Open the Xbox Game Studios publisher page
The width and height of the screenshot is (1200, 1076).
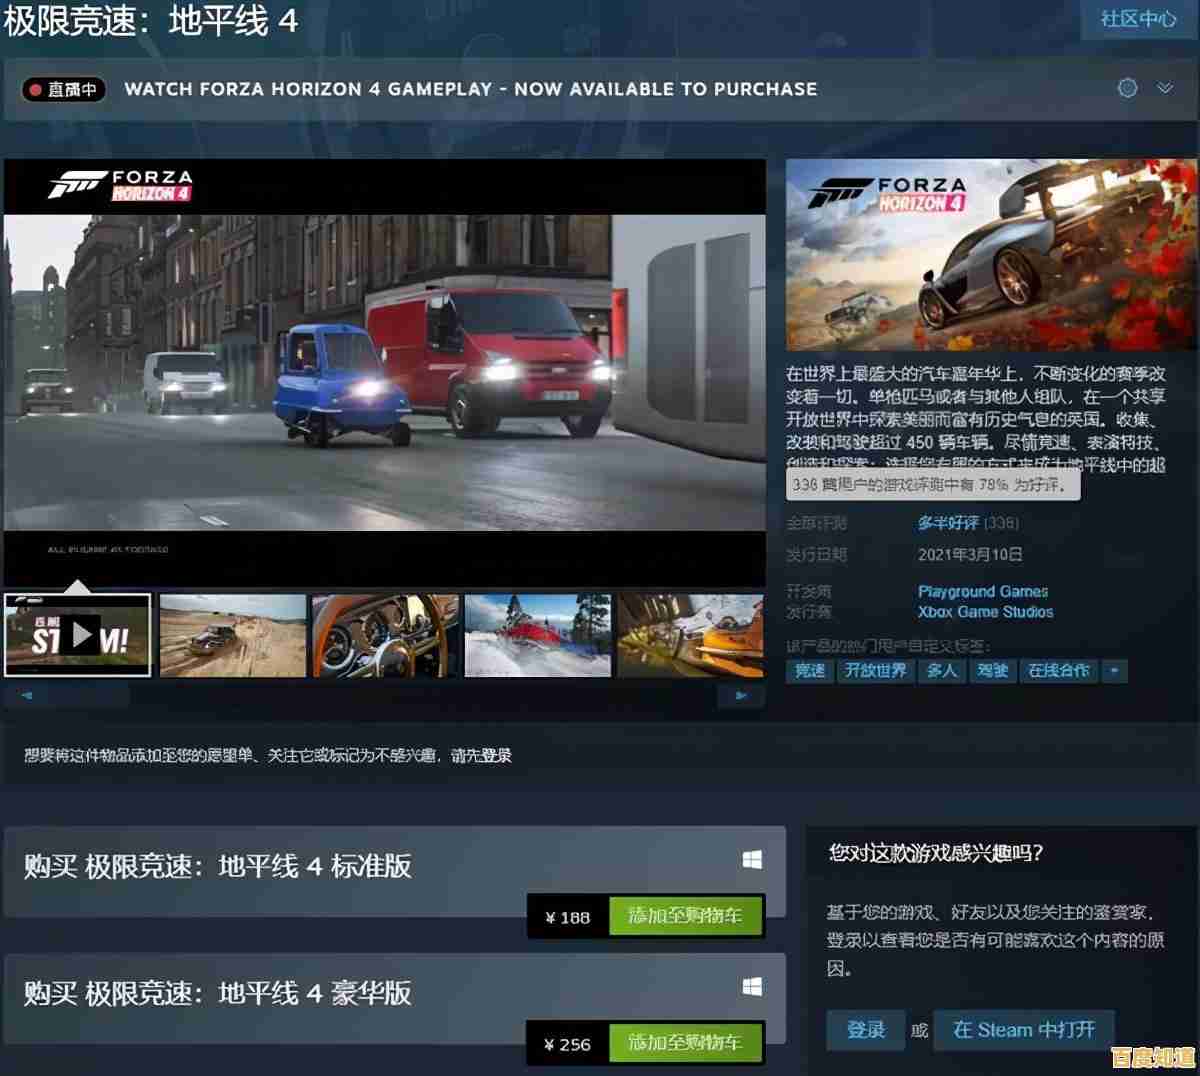[x=986, y=612]
